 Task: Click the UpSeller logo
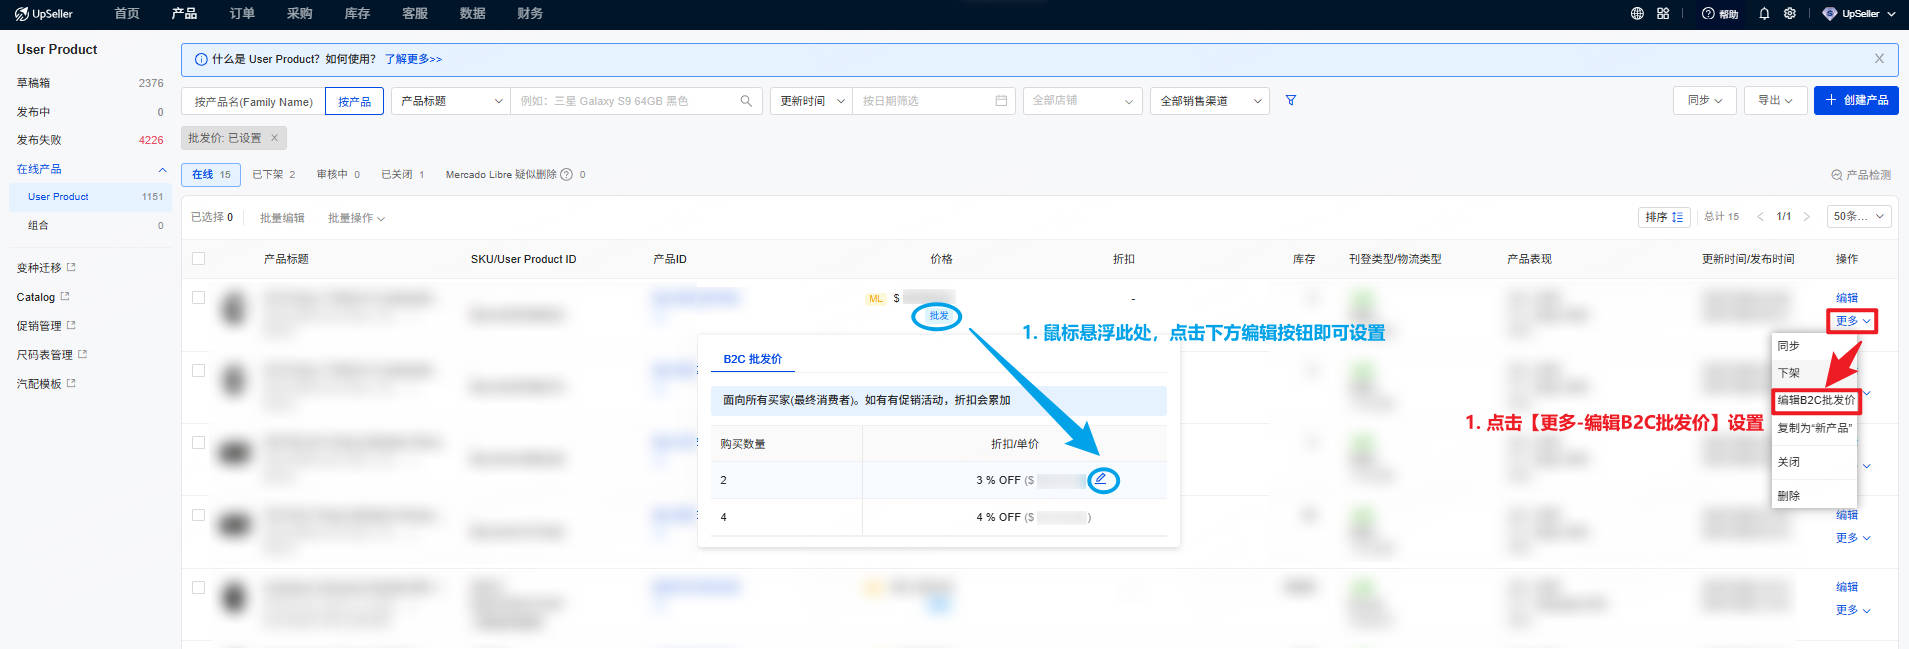[x=44, y=14]
